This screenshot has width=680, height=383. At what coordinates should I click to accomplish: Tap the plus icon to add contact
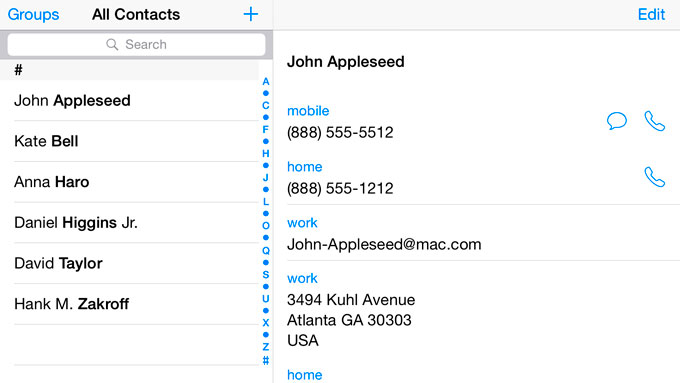tap(251, 14)
